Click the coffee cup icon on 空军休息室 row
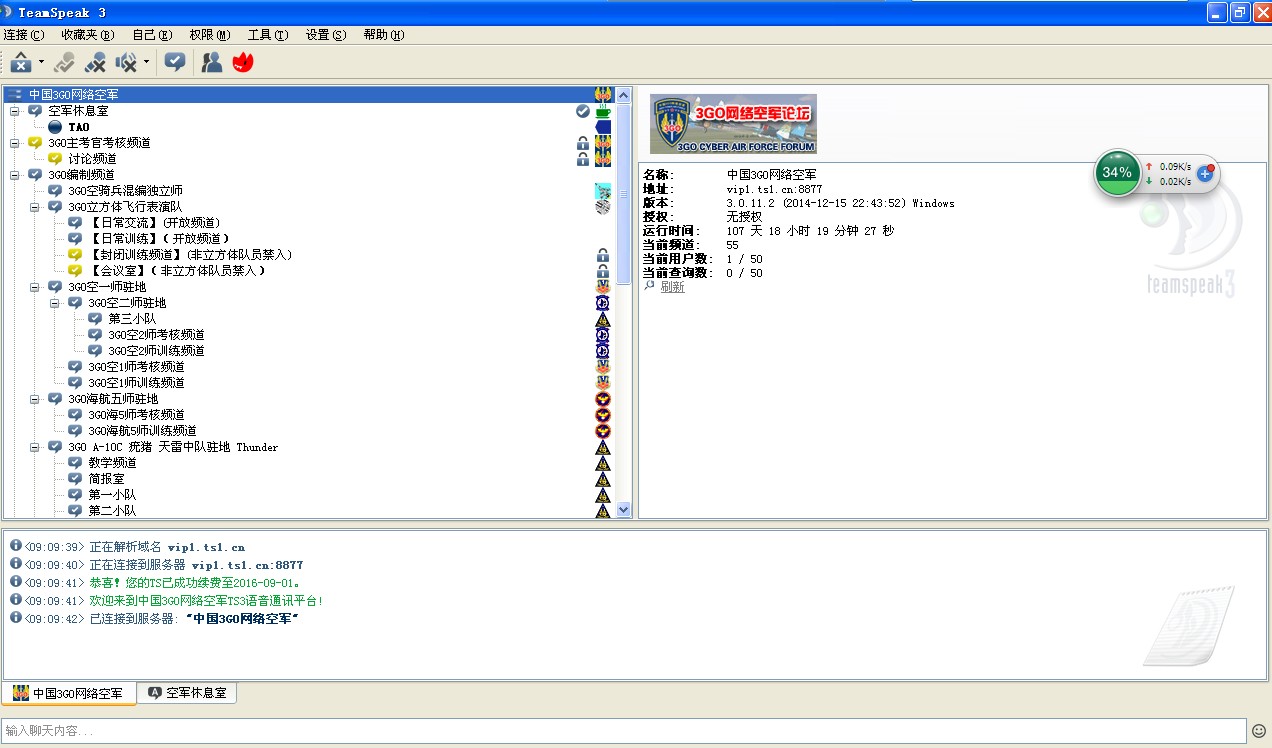The image size is (1272, 748). pos(603,111)
